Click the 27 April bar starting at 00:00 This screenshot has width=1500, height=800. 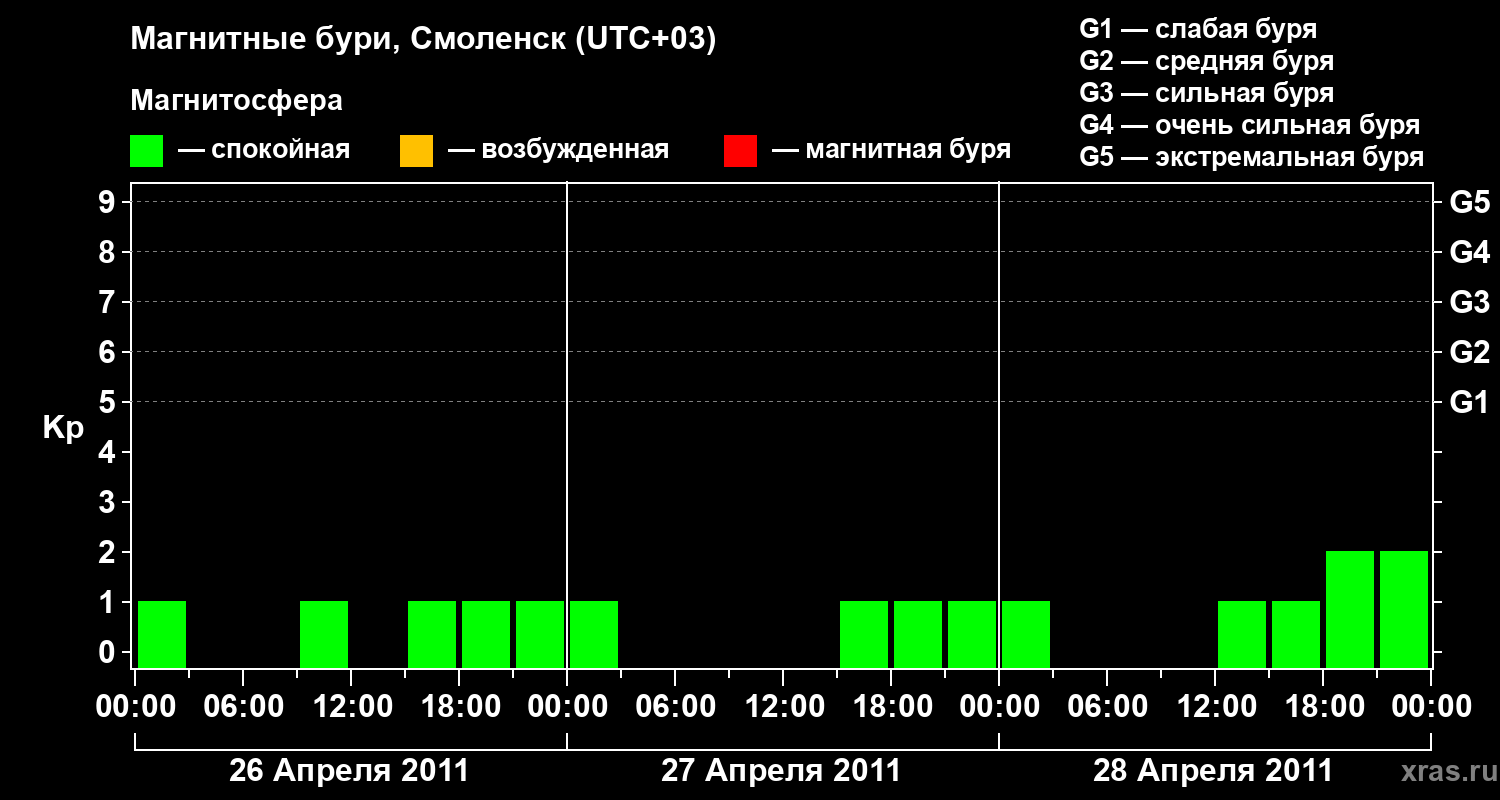[594, 634]
